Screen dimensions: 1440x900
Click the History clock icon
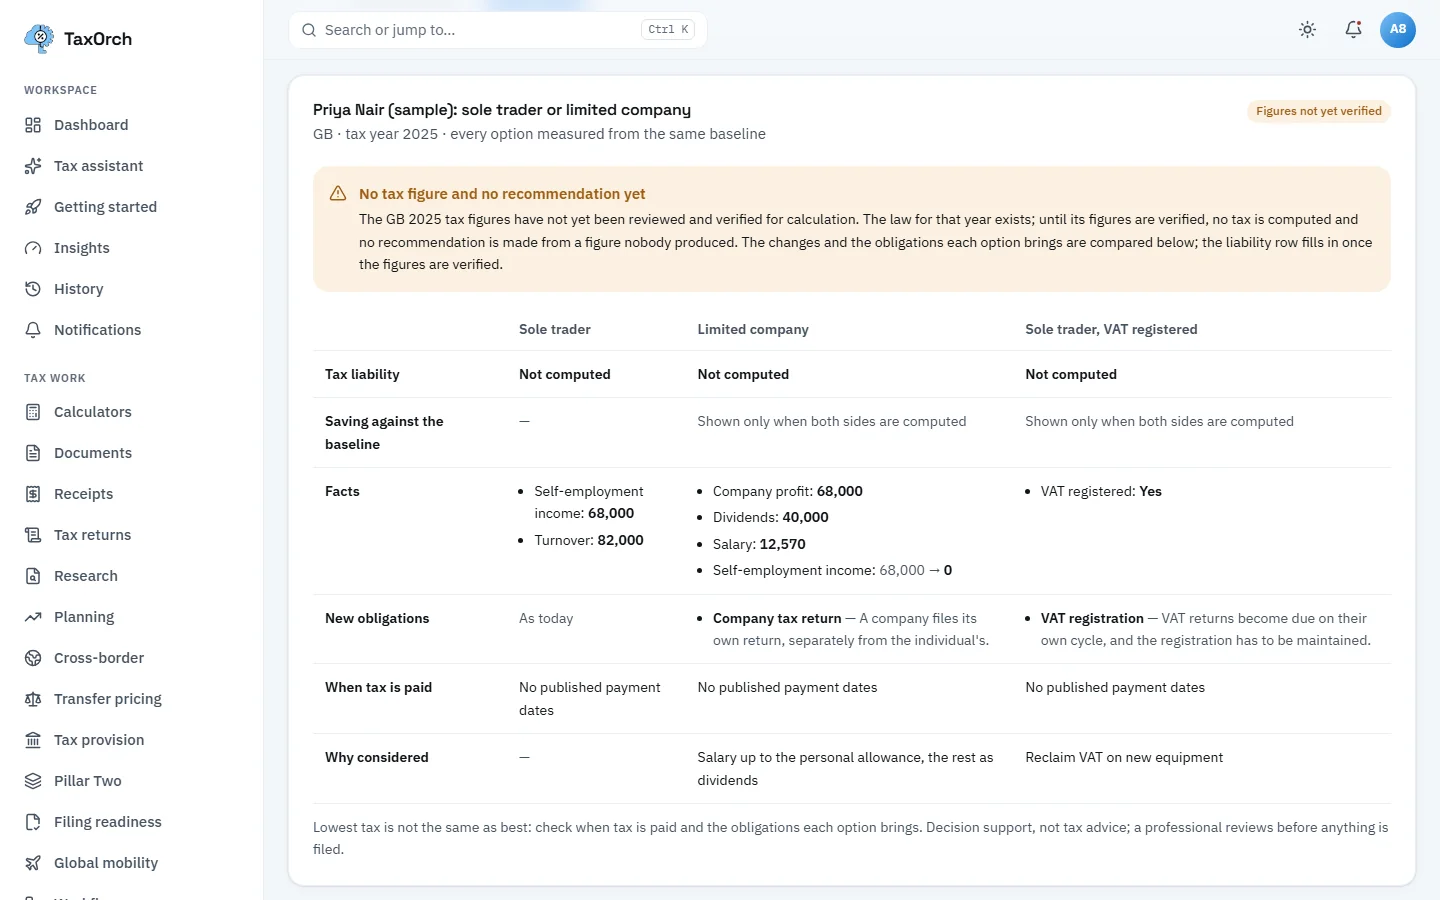[33, 289]
